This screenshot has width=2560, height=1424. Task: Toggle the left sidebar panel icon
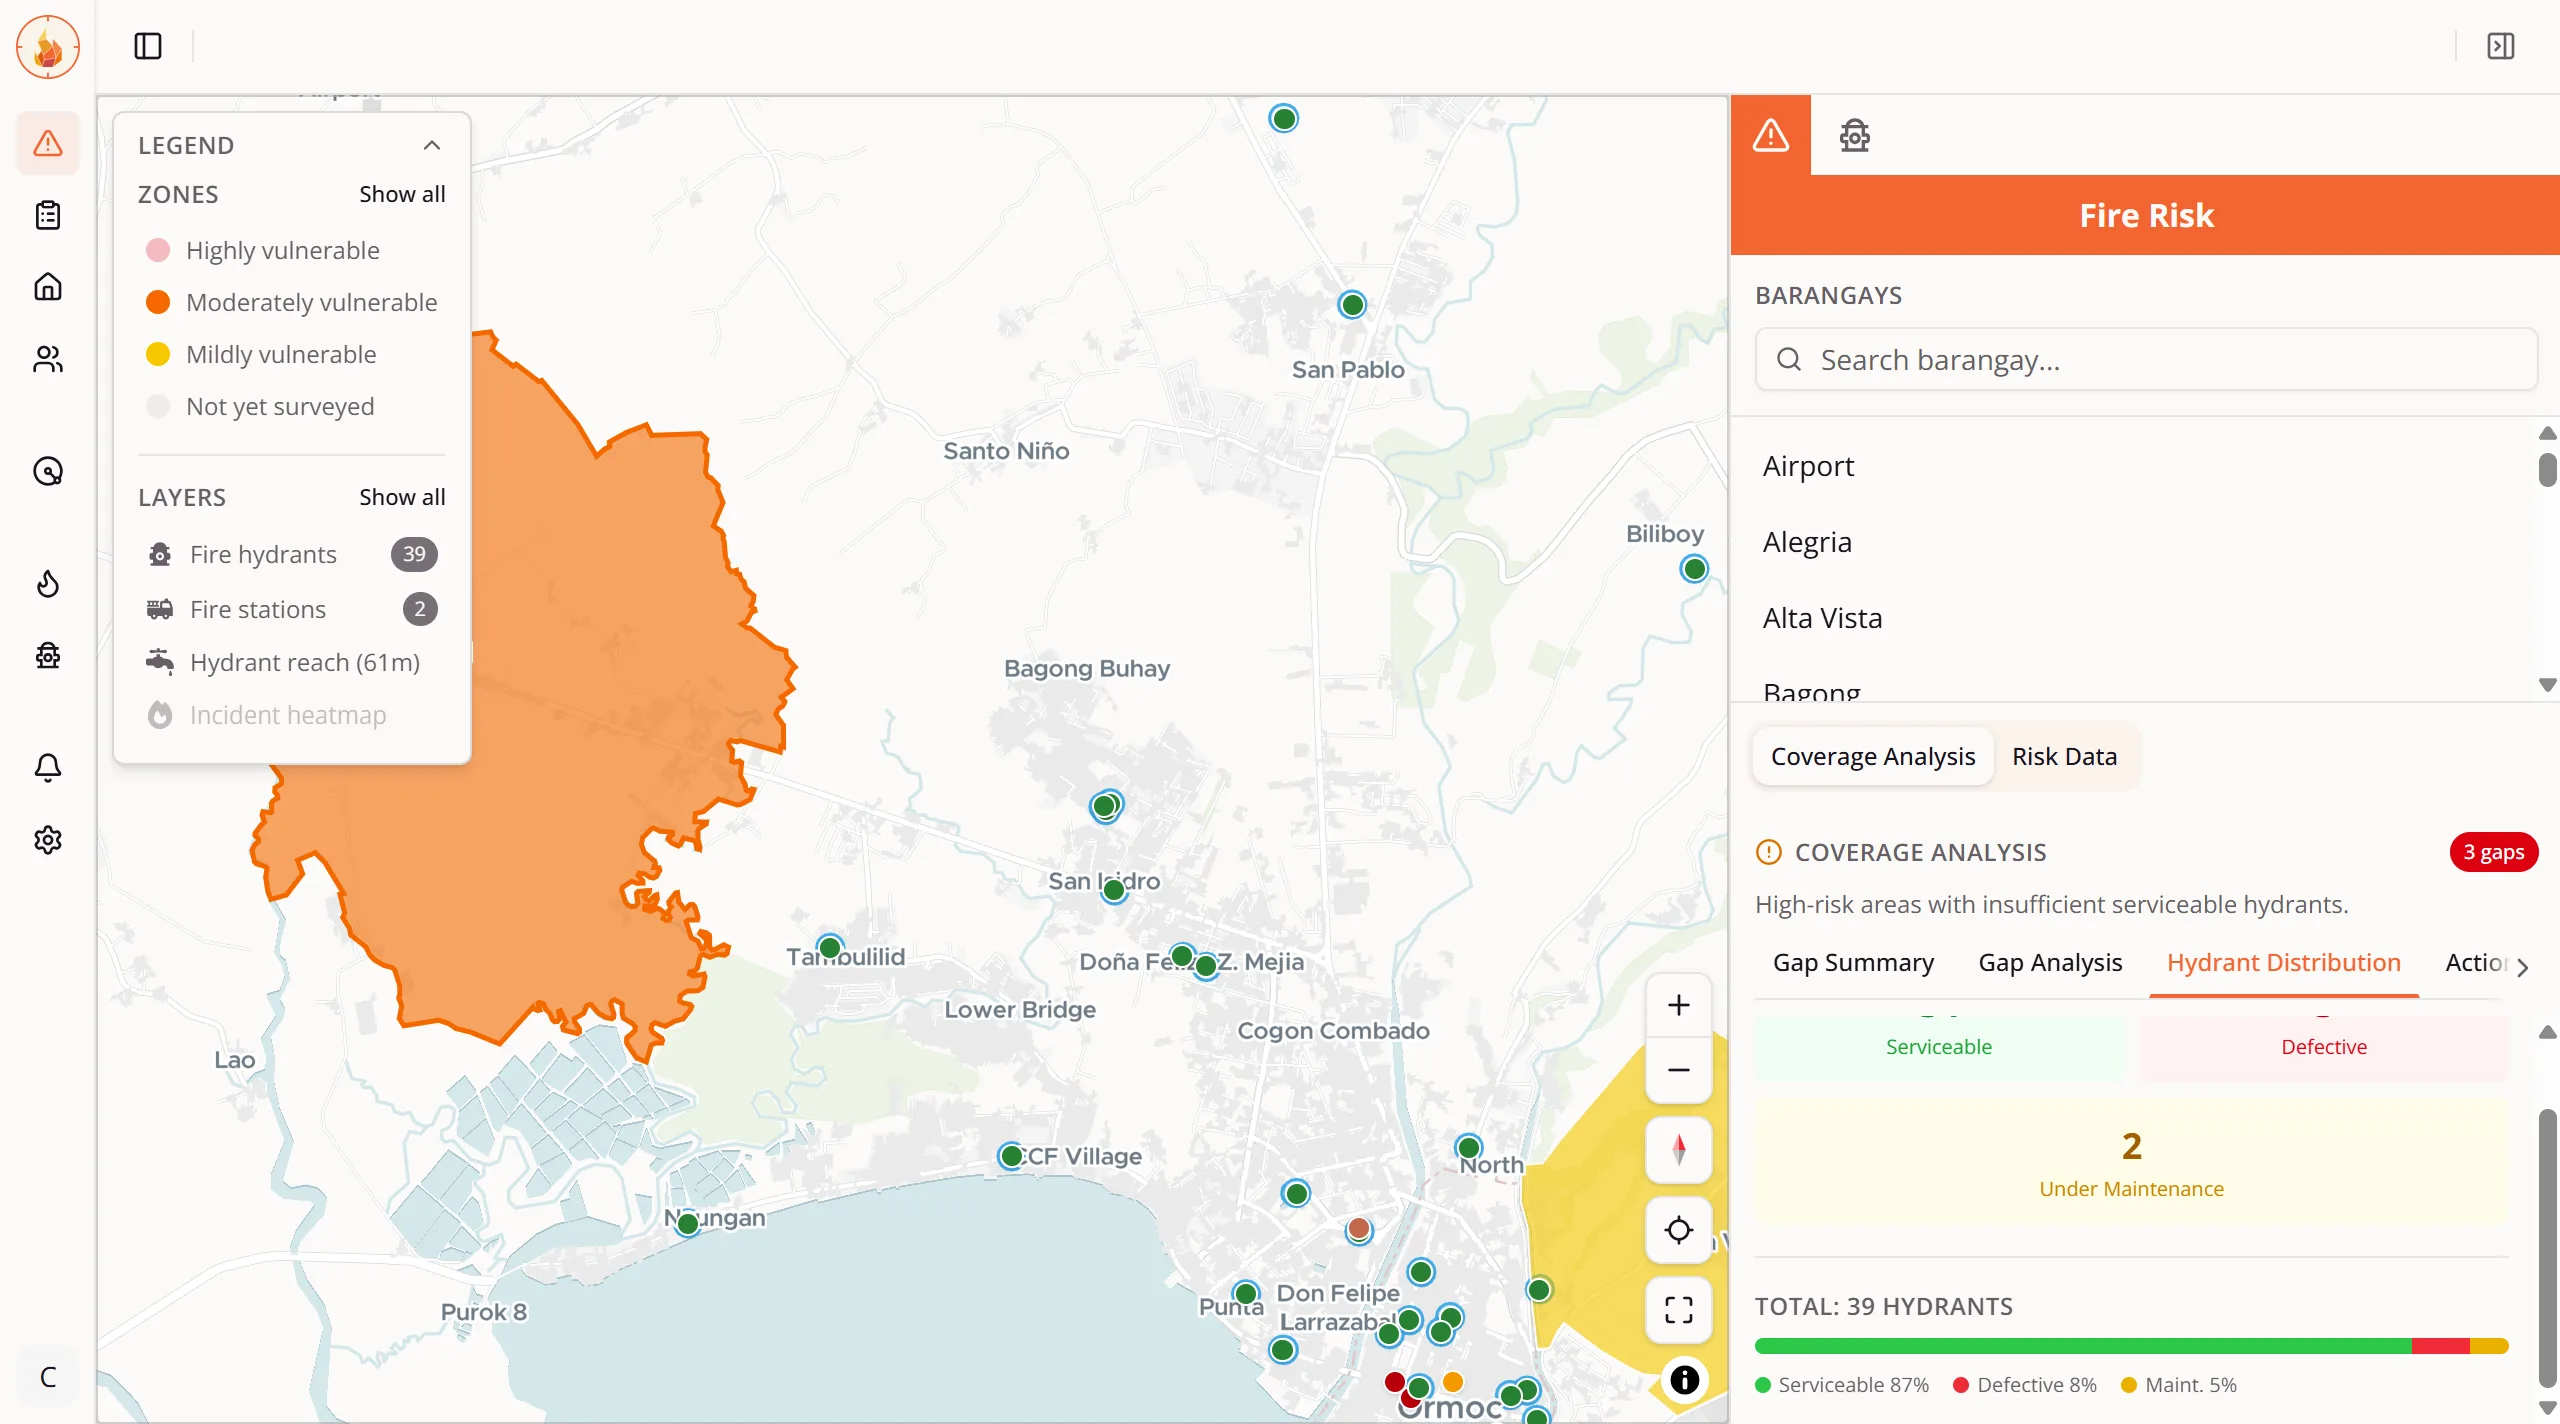(x=148, y=46)
